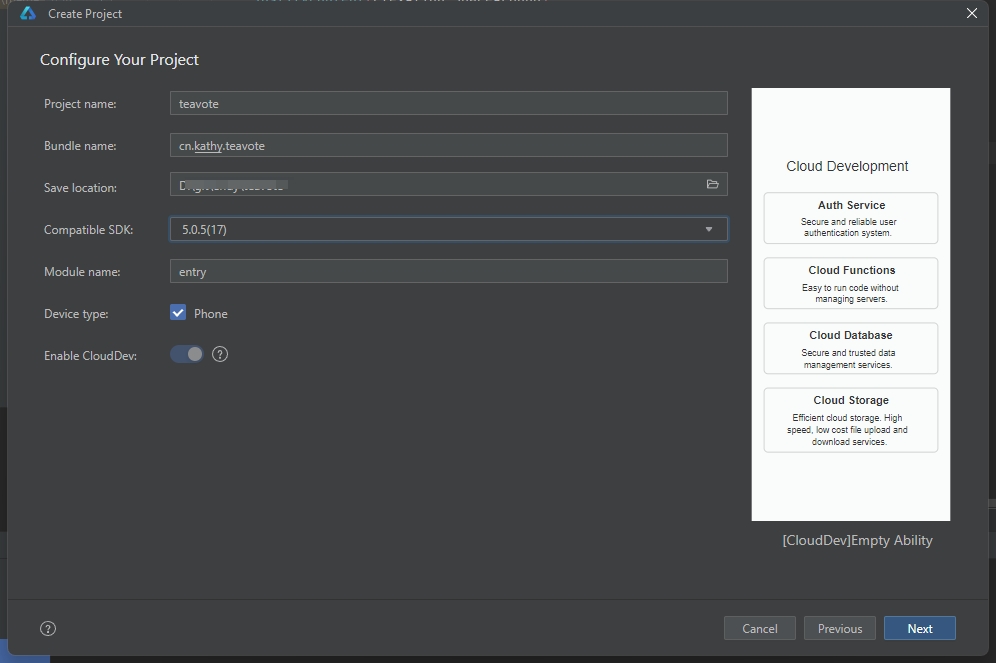Click the Previous button

coord(839,628)
